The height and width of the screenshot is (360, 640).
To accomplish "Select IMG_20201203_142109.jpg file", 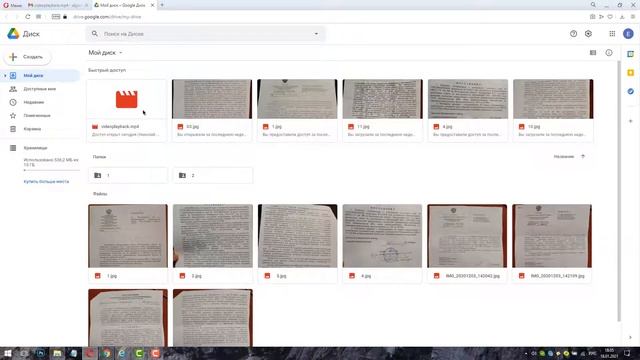I will click(x=552, y=243).
